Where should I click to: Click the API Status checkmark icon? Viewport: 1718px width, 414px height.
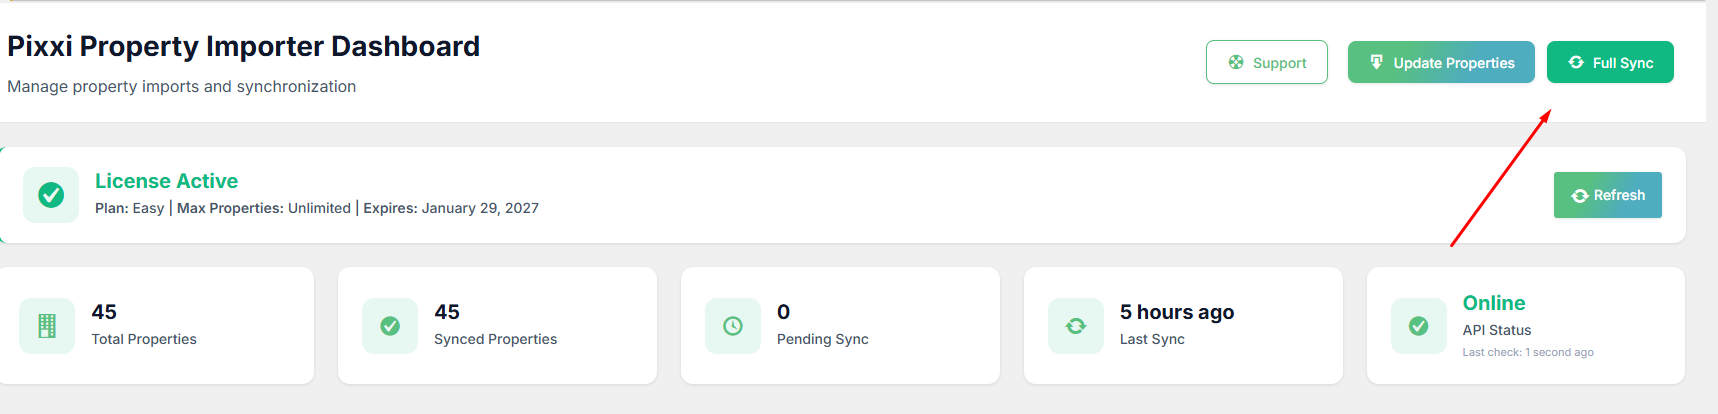(x=1418, y=326)
